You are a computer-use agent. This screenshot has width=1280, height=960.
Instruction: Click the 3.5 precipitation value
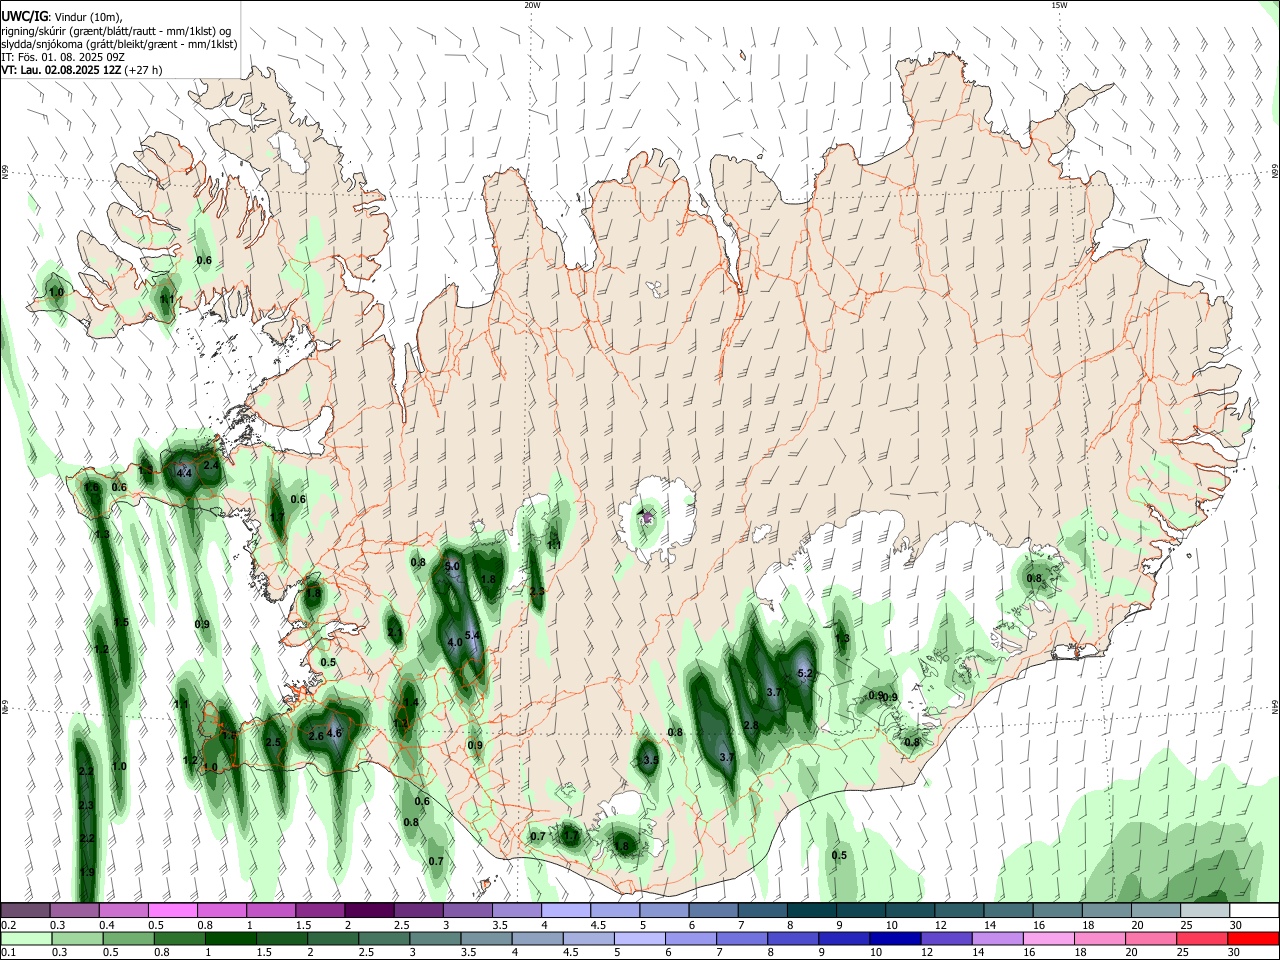pyautogui.click(x=650, y=760)
